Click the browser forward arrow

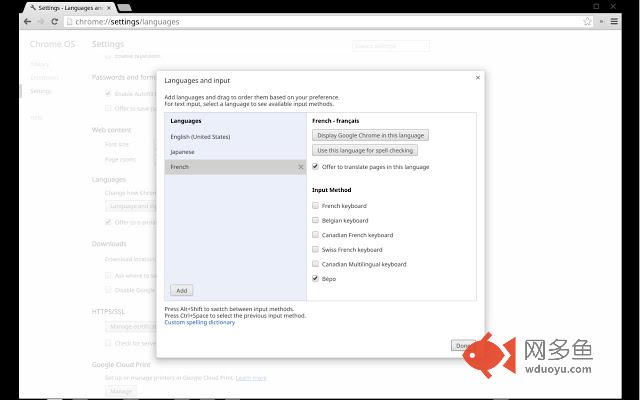(41, 21)
